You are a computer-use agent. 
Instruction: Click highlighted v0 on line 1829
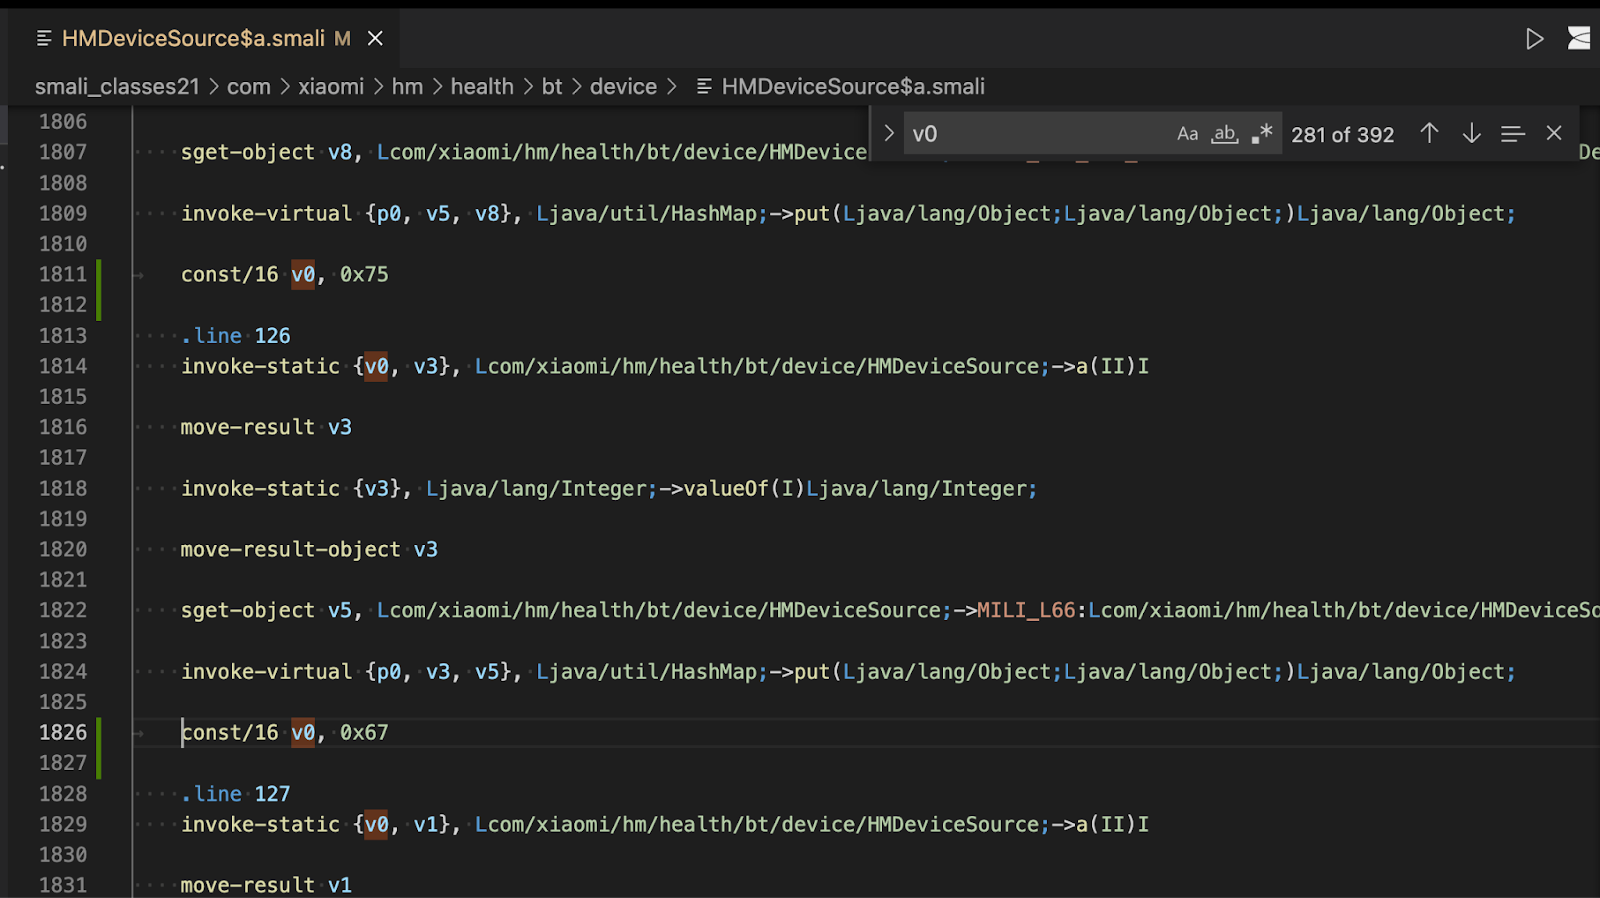click(x=376, y=824)
